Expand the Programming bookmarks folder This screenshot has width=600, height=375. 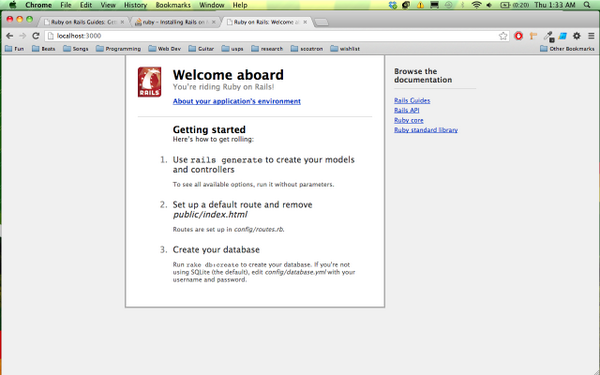click(118, 49)
